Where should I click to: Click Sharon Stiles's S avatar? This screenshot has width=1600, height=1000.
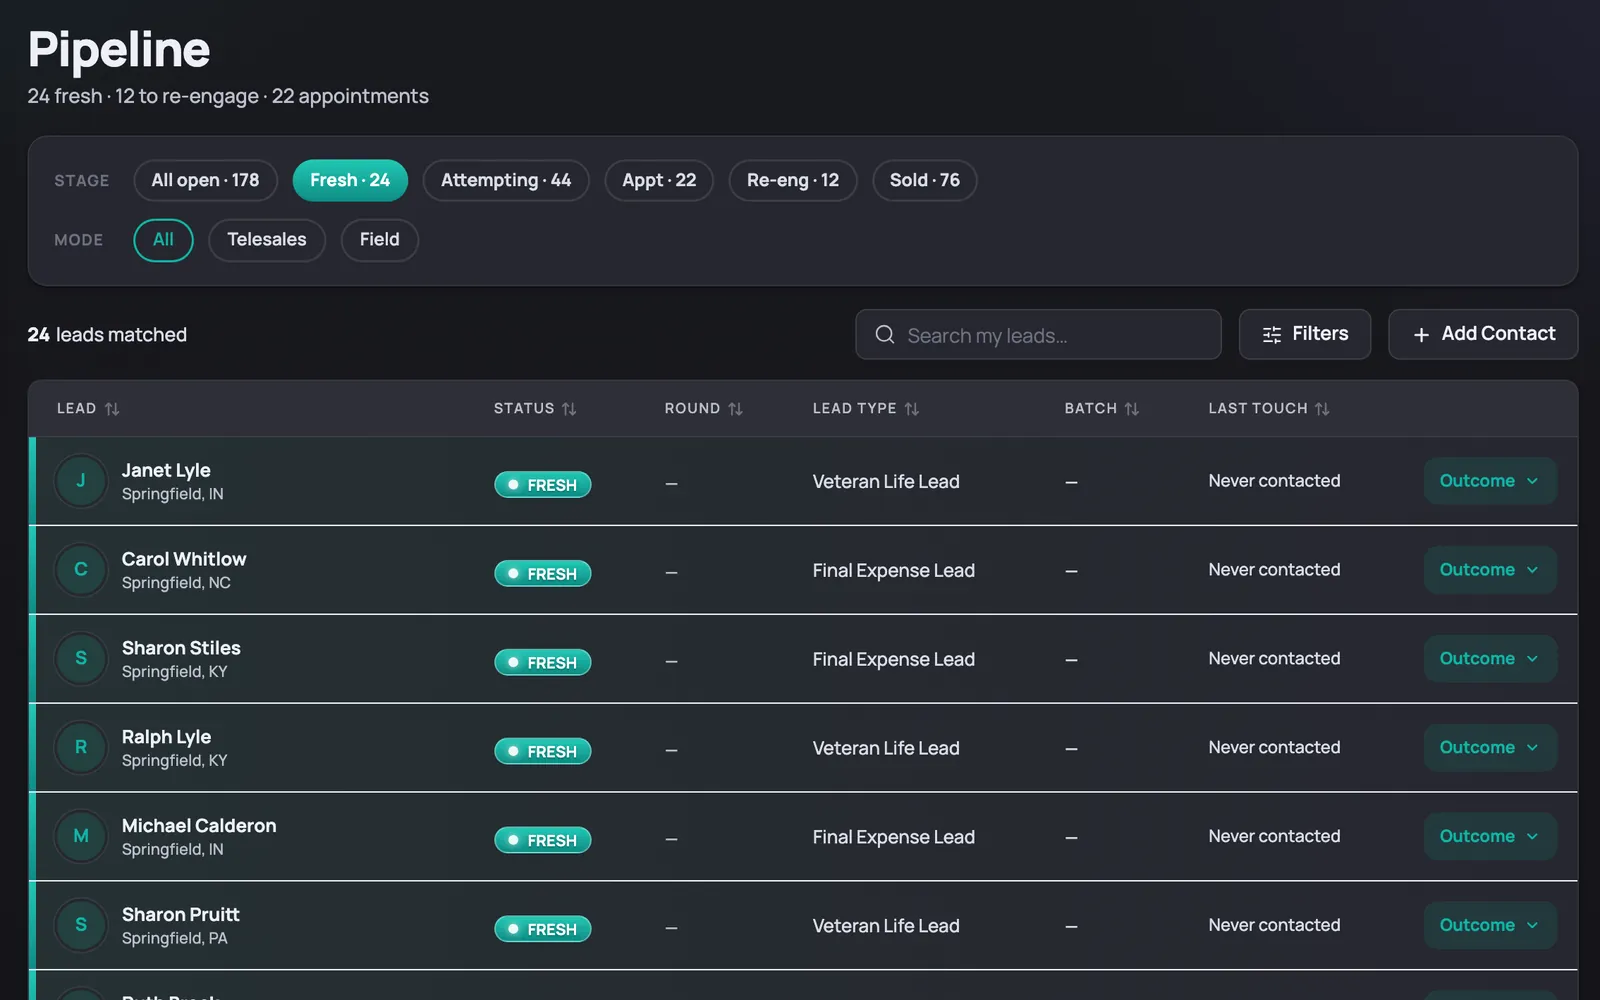pos(81,659)
